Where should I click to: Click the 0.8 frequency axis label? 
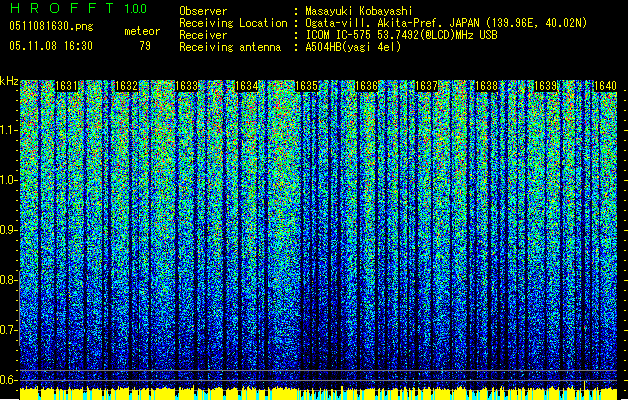point(9,280)
